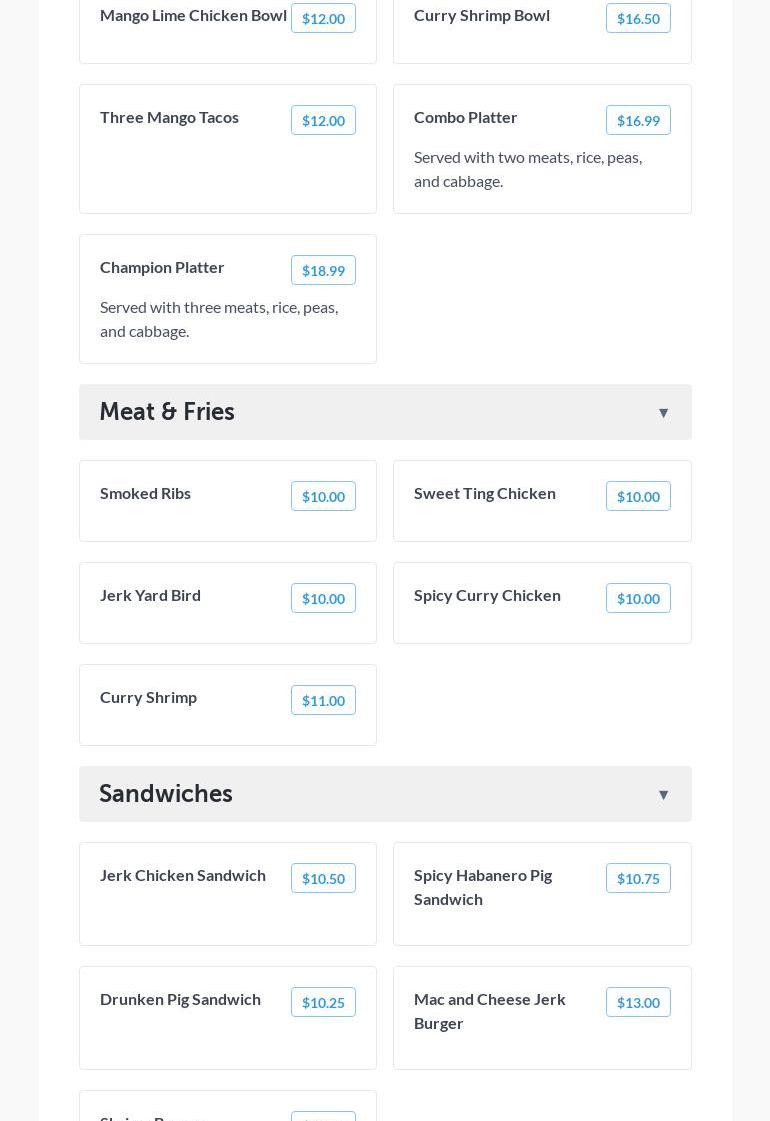Click Mac and Cheese Jerk Burger $13.00
The width and height of the screenshot is (770, 1121).
coord(638,1003)
